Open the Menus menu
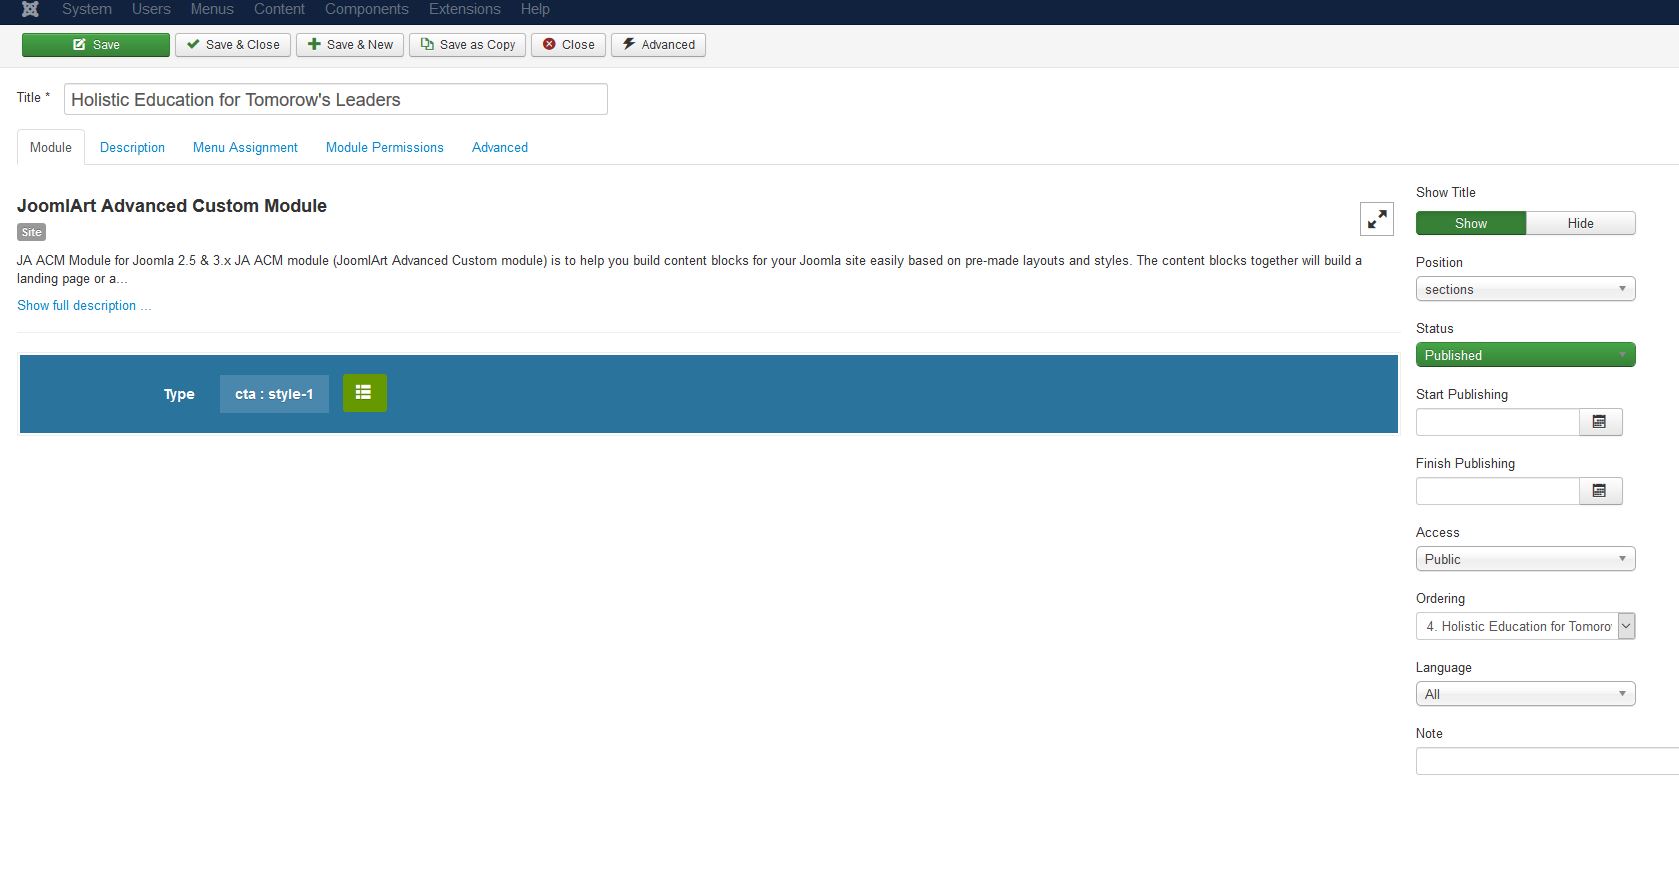Image resolution: width=1679 pixels, height=896 pixels. (x=212, y=9)
